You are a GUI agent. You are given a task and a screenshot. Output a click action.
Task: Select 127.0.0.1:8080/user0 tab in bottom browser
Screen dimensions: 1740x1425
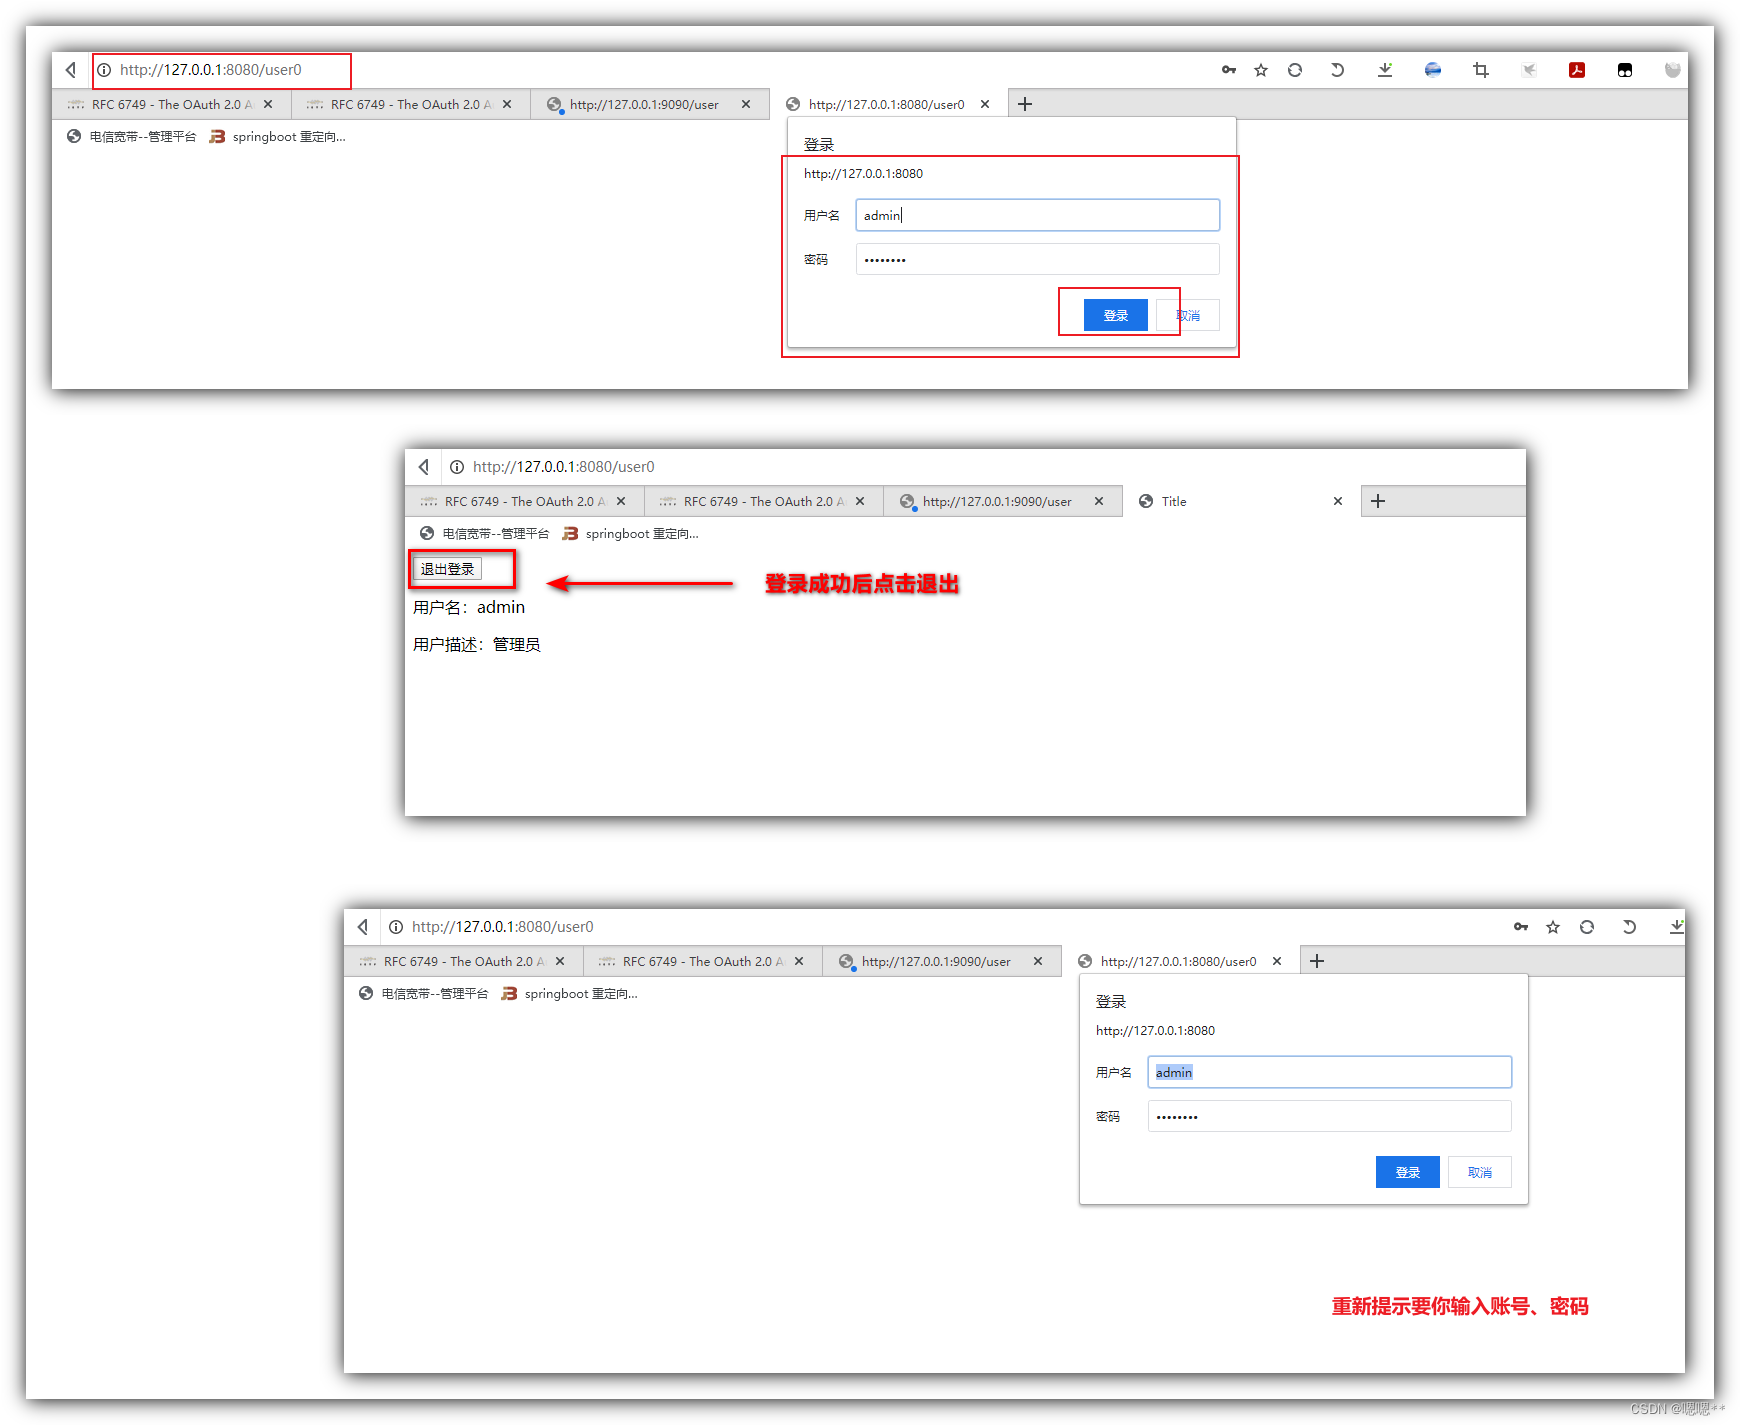(x=1180, y=961)
